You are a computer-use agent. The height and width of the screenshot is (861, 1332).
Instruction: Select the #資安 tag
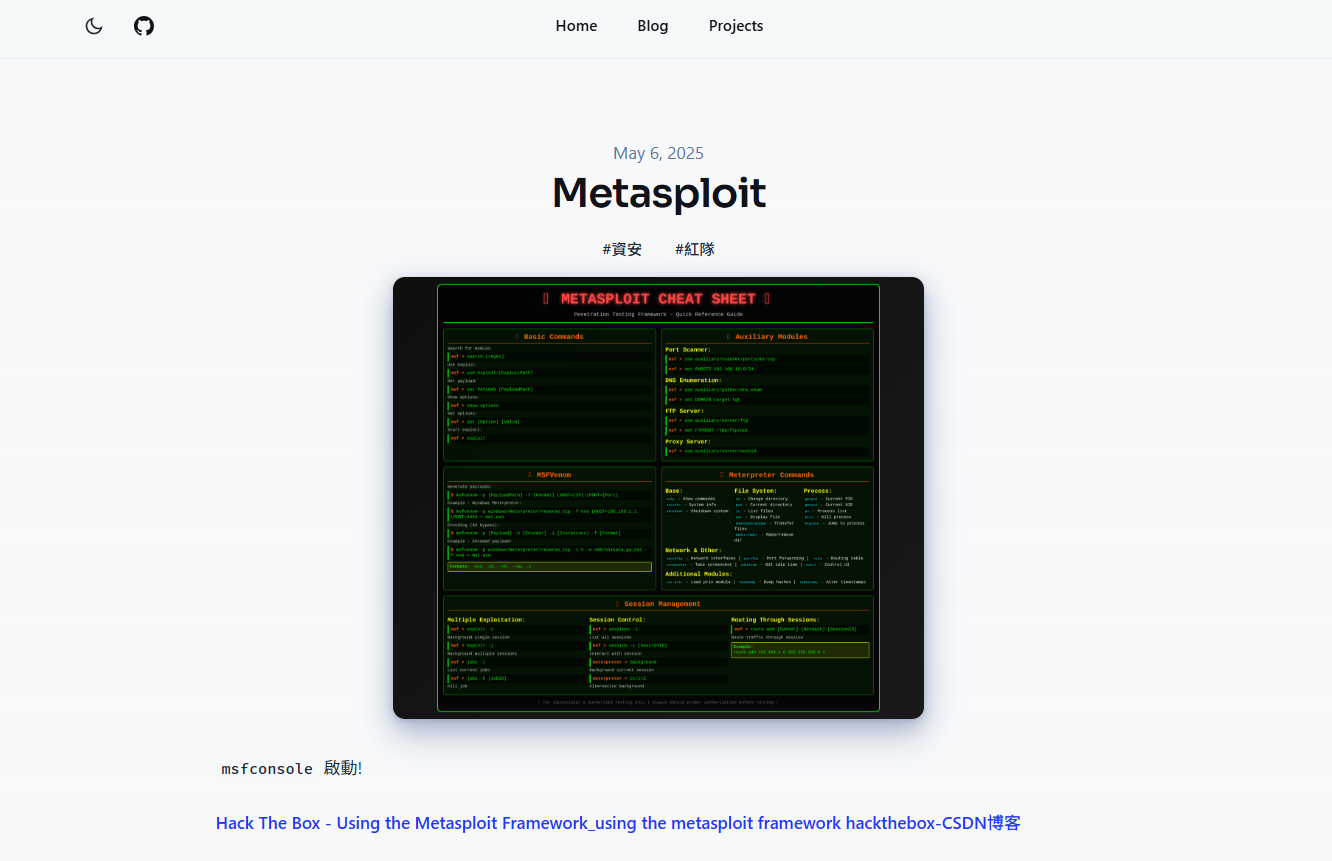click(x=622, y=249)
